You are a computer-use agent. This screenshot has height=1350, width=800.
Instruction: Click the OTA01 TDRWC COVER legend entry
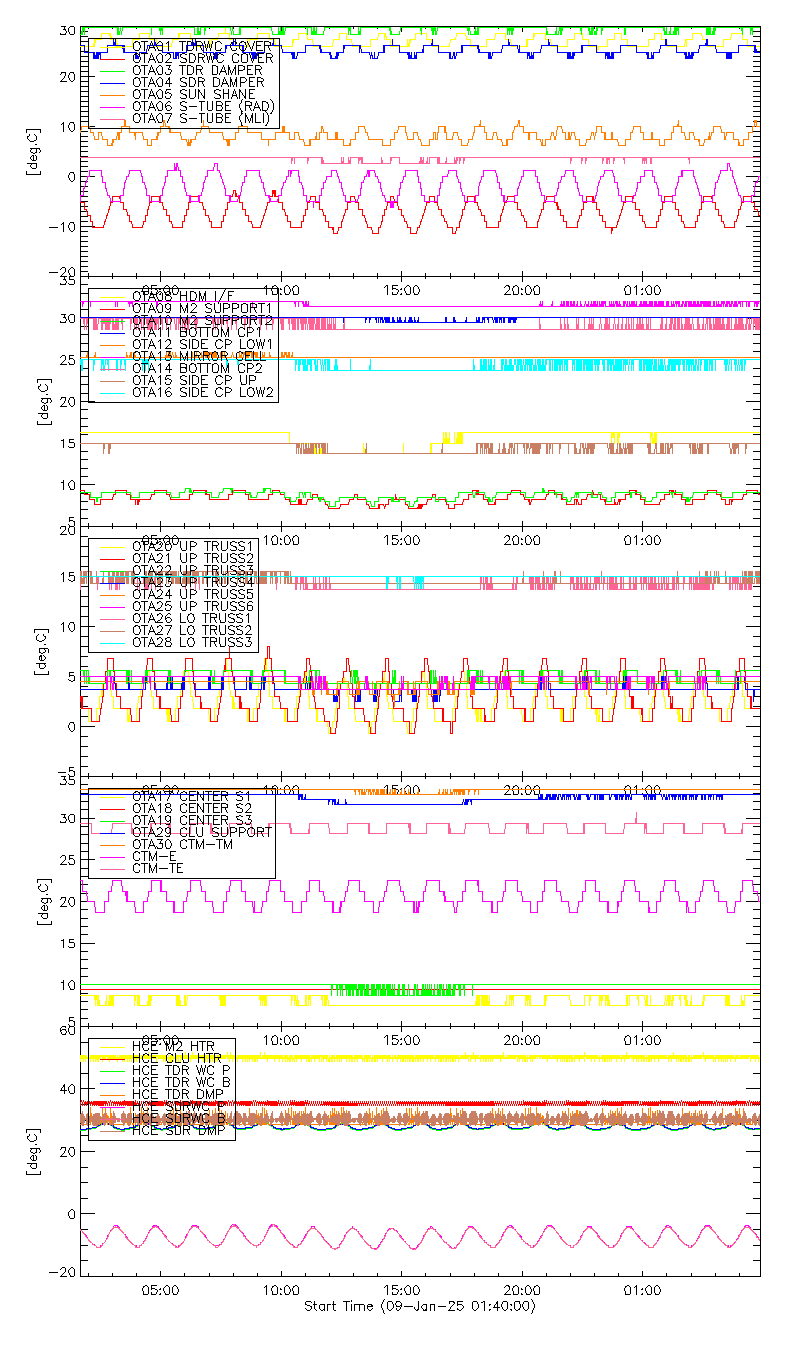pos(203,46)
